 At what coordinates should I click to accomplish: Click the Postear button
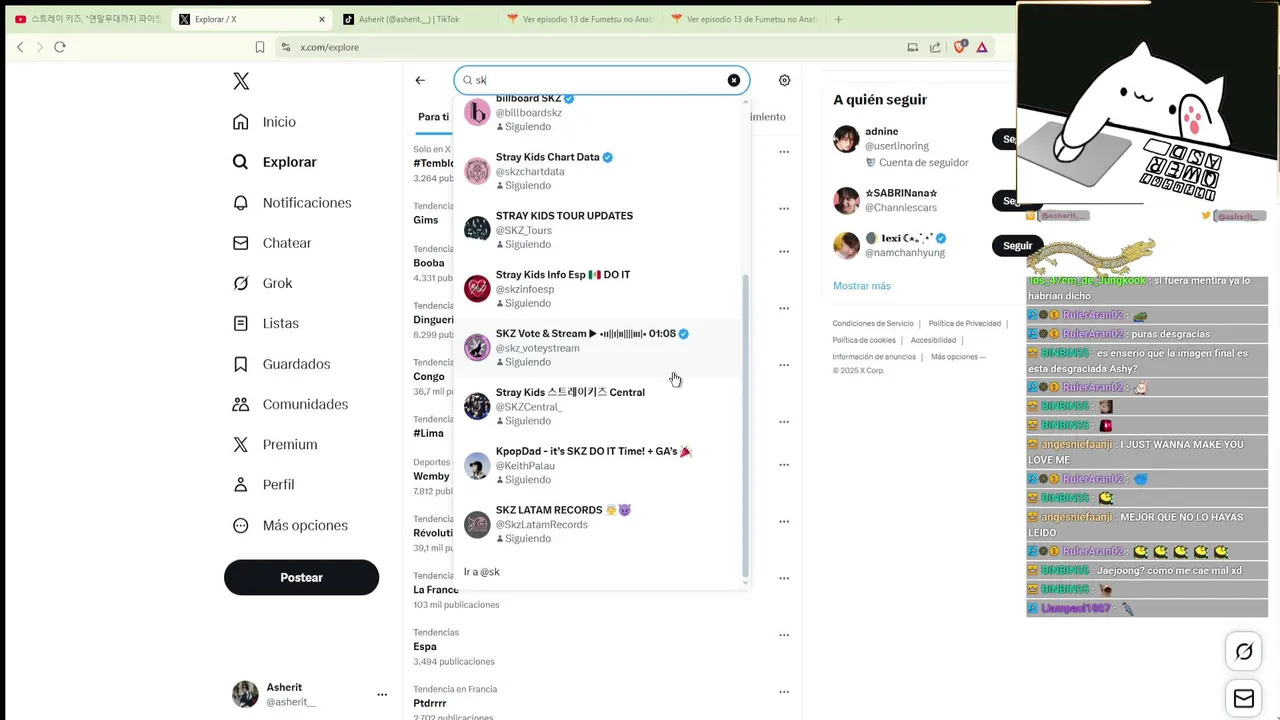click(x=301, y=577)
